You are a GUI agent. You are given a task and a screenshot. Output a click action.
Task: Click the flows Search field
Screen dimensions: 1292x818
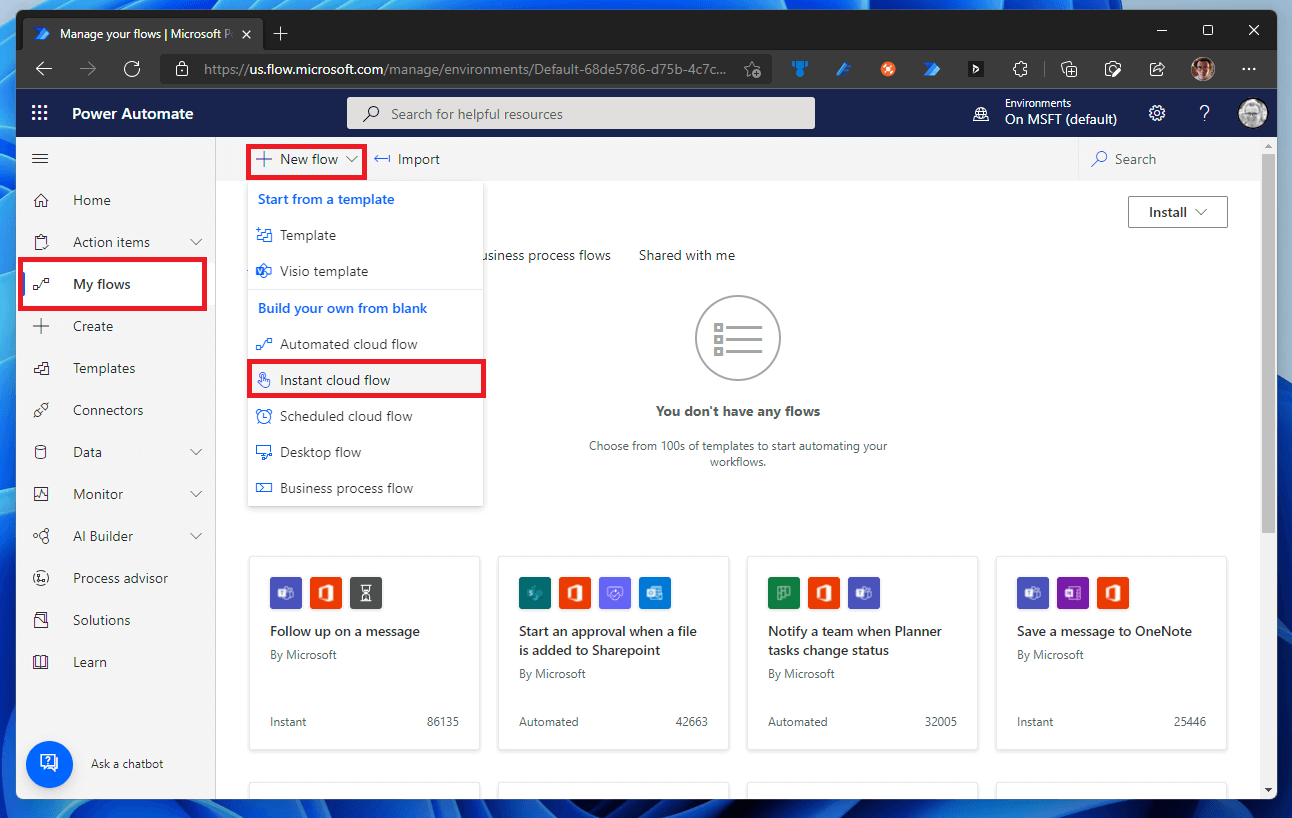click(x=1169, y=159)
